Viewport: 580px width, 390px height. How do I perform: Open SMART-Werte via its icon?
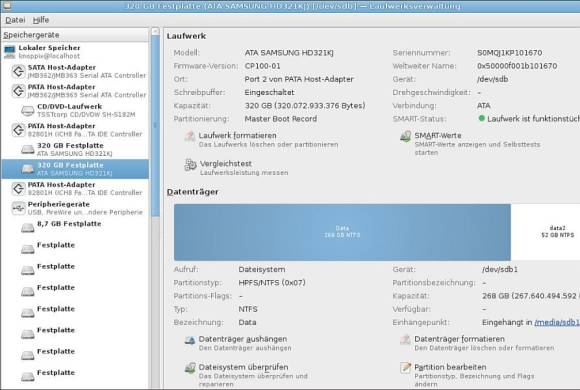405,136
